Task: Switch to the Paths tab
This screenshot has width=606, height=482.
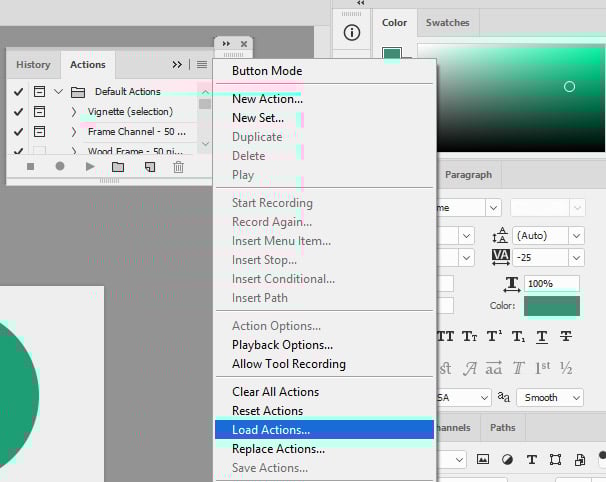Action: 502,427
